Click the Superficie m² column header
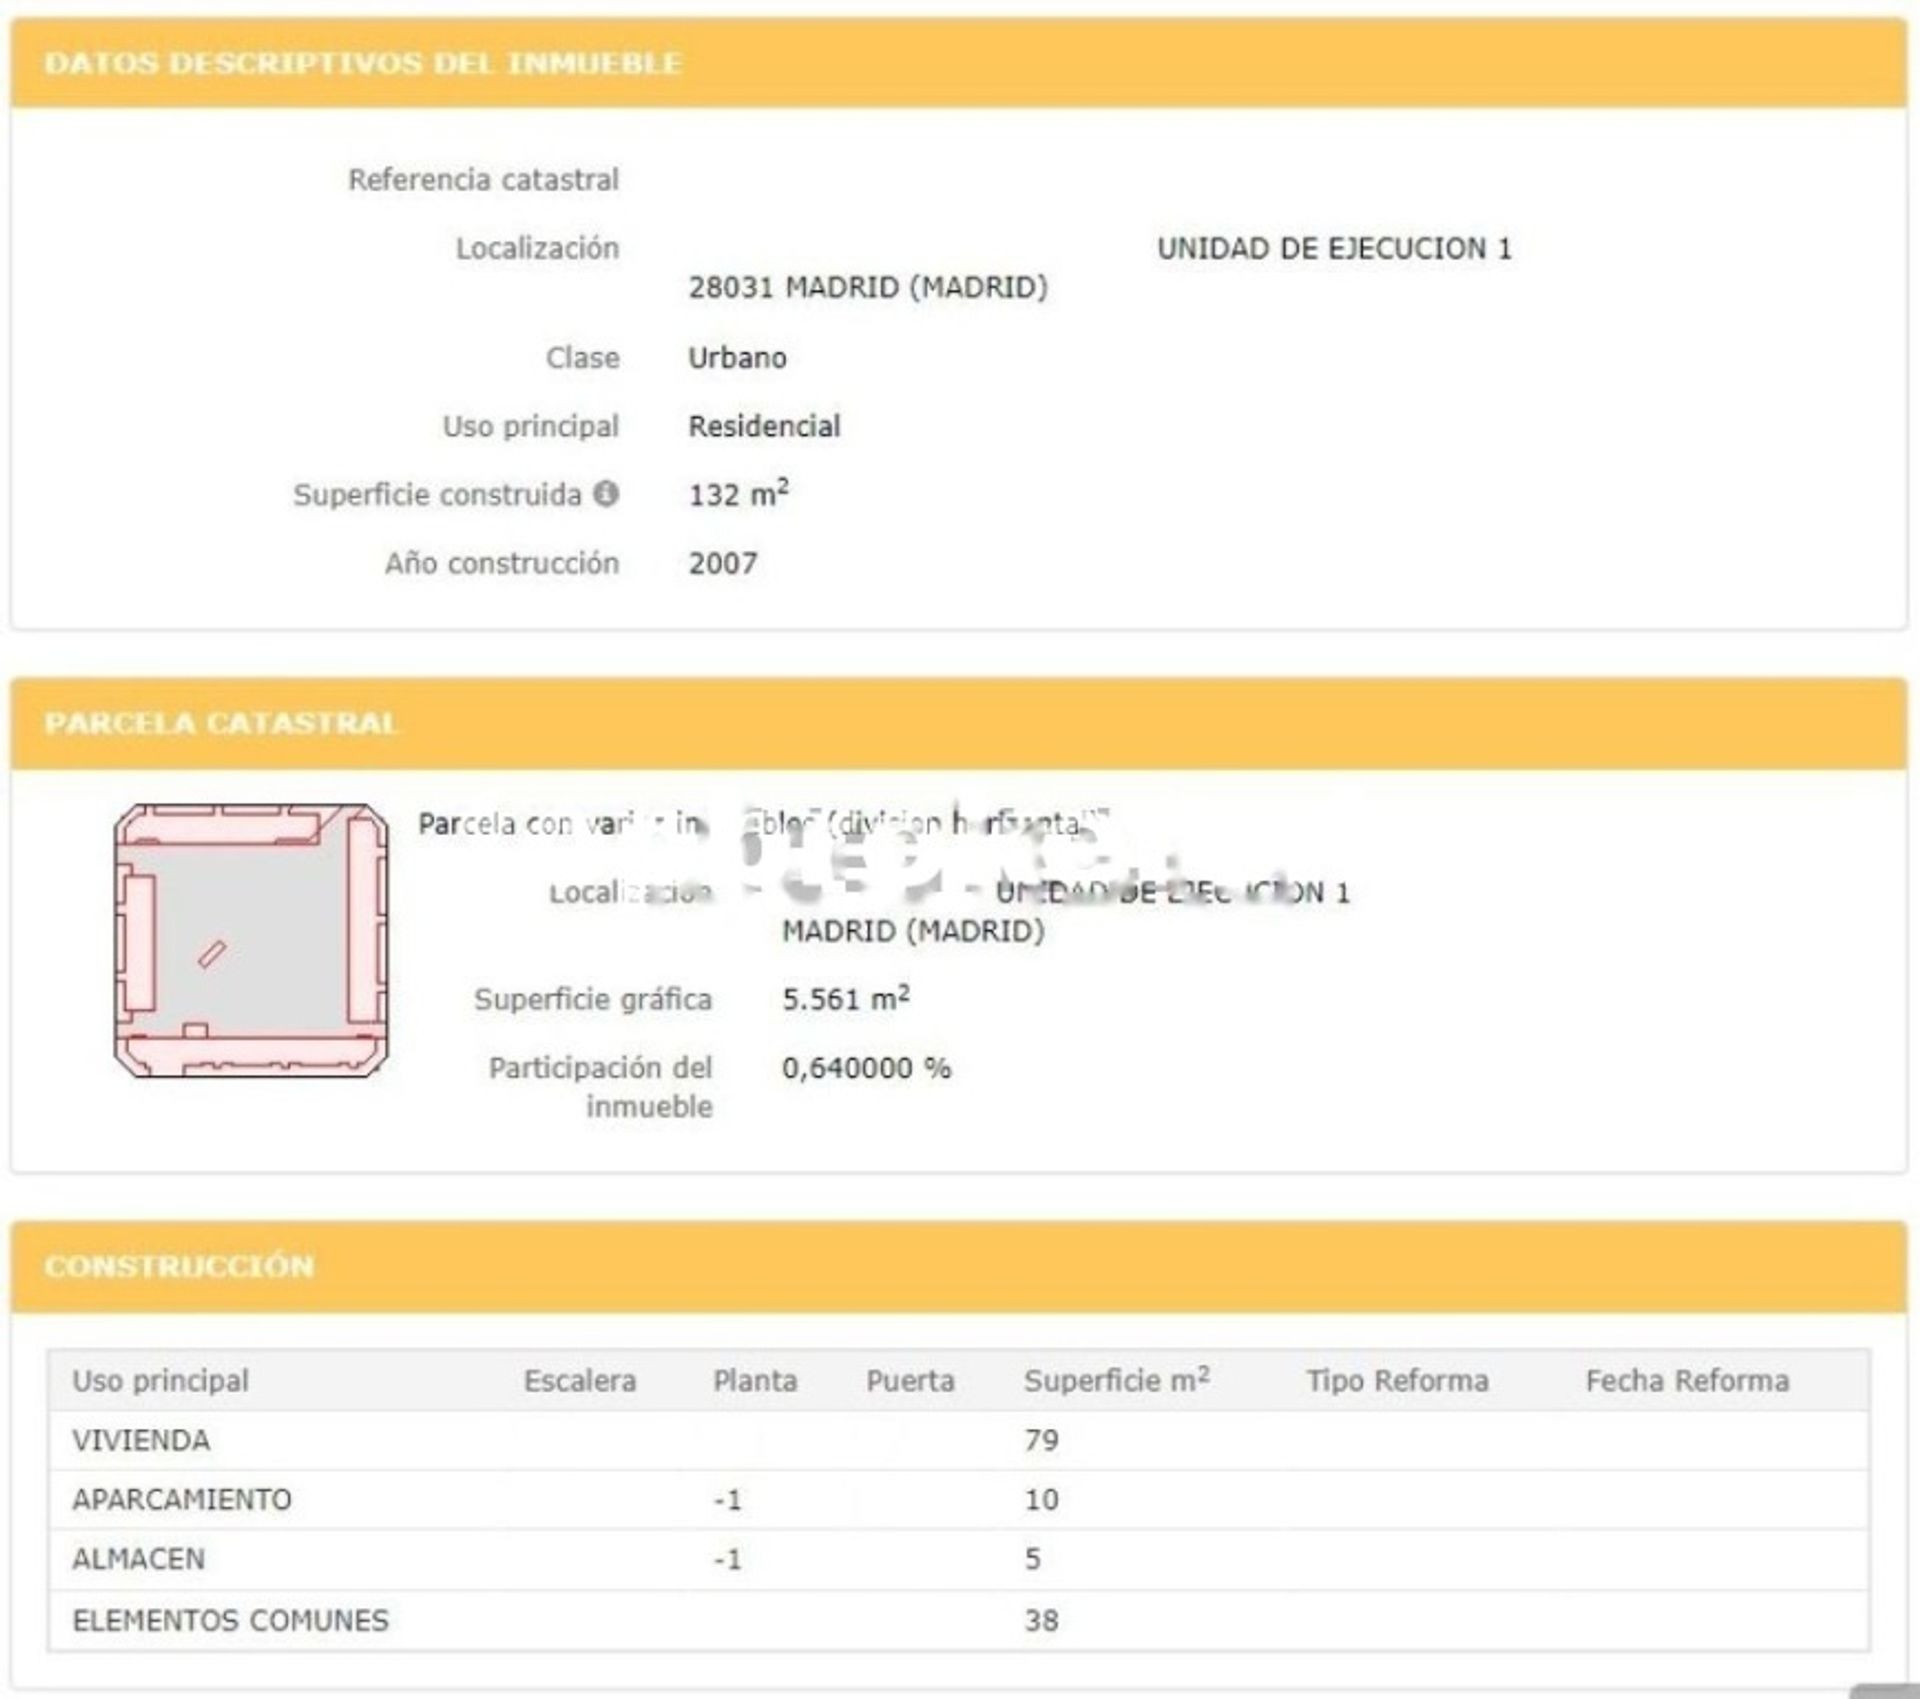 tap(1117, 1379)
